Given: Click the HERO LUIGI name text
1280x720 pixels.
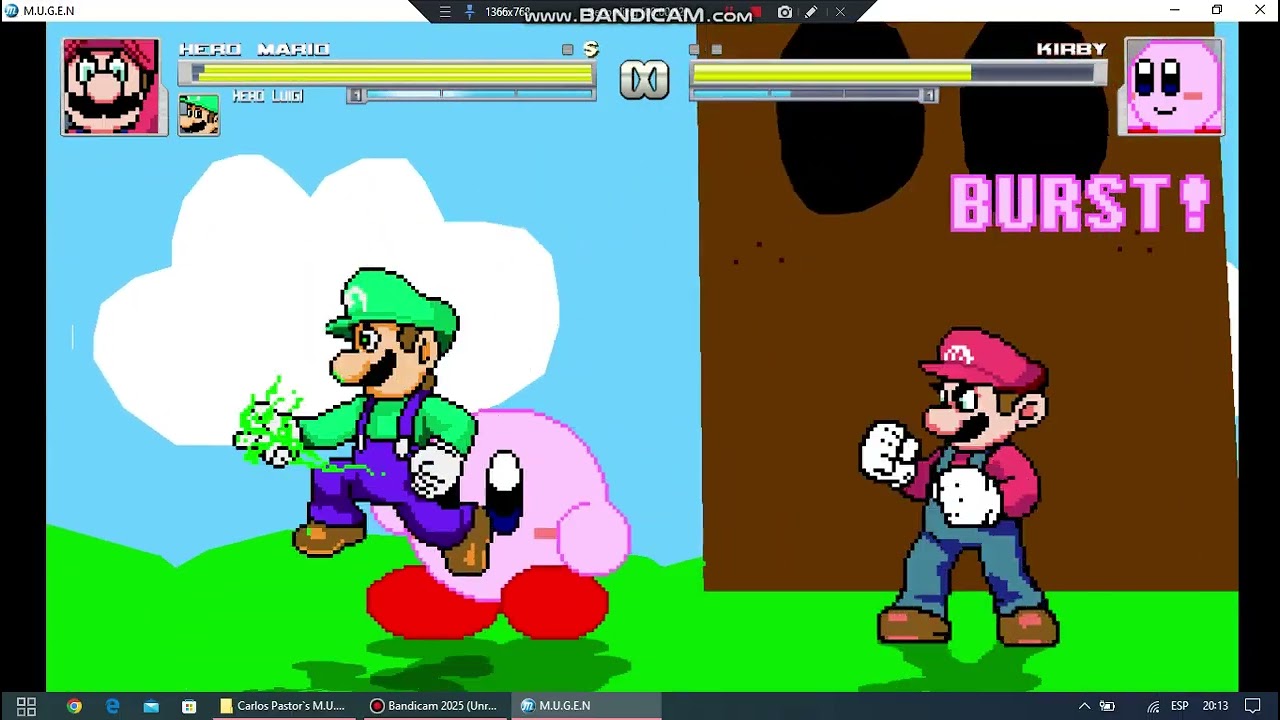Looking at the screenshot, I should (x=267, y=96).
